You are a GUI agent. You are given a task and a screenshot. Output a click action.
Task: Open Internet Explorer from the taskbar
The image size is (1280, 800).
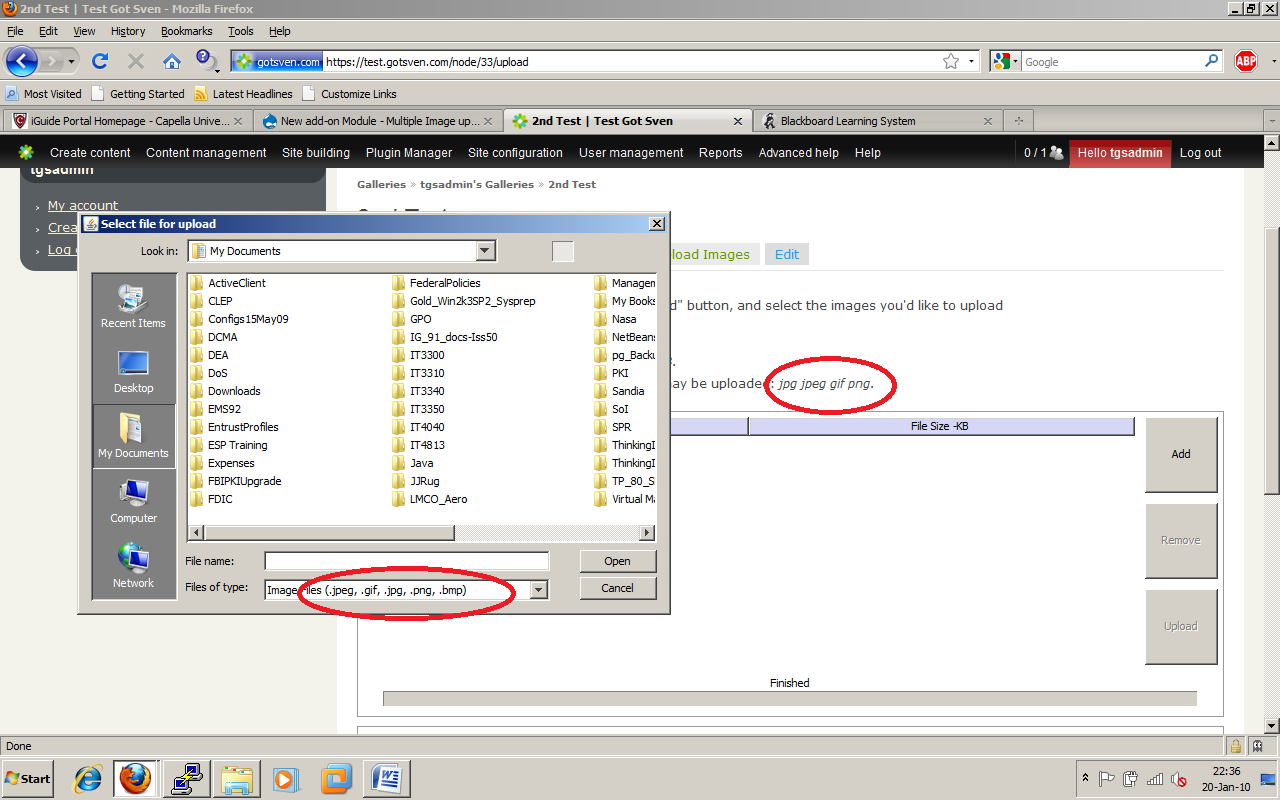pos(89,778)
